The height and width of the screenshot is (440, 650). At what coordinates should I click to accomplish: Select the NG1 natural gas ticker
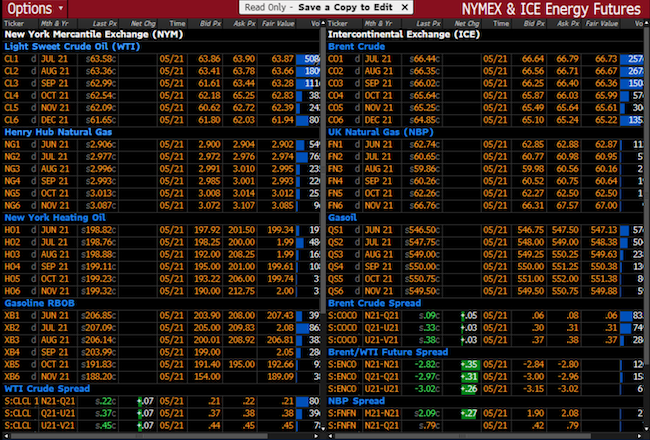tap(13, 145)
